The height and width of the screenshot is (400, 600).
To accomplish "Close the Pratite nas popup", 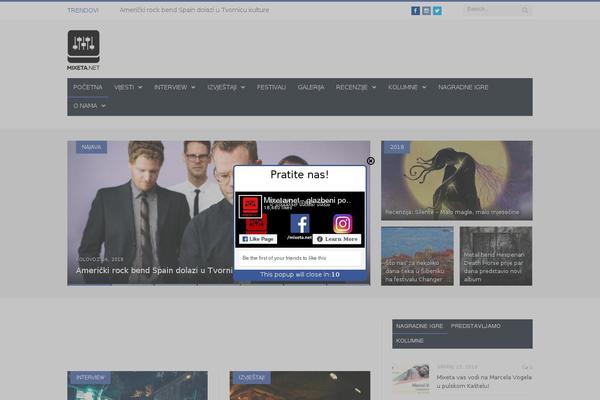I will [370, 161].
